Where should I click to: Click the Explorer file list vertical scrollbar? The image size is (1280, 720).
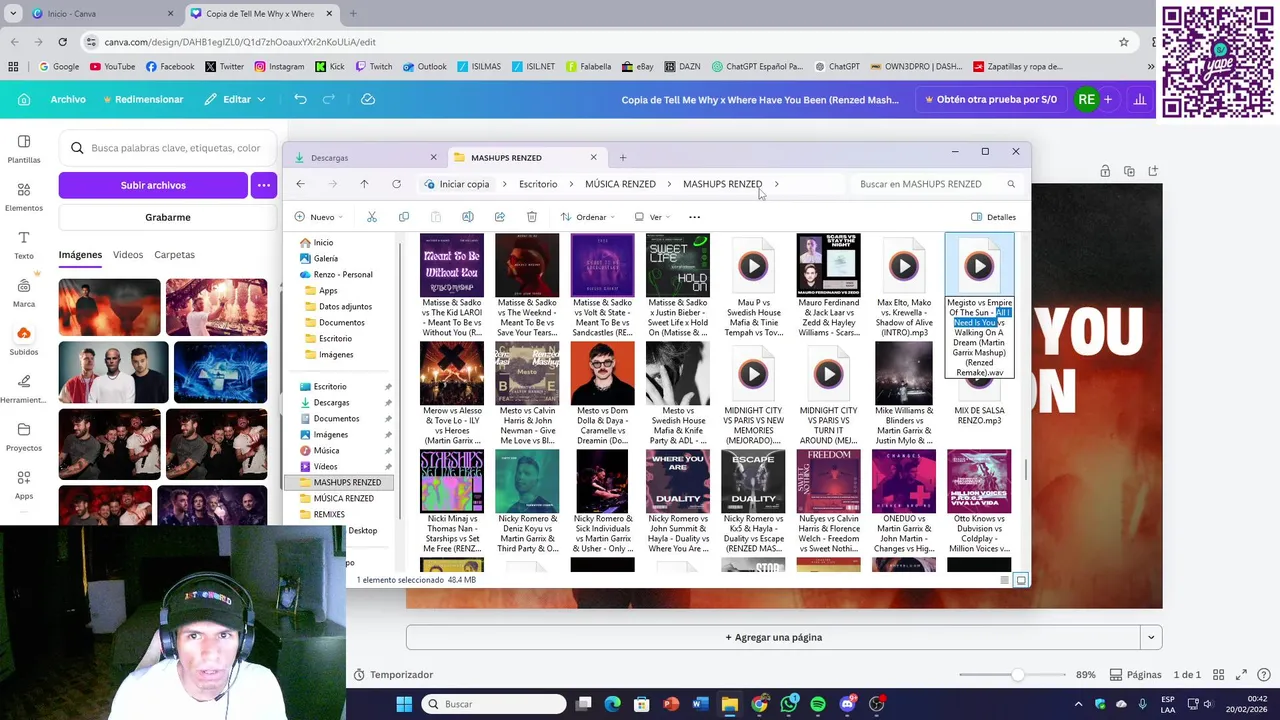(x=1025, y=468)
